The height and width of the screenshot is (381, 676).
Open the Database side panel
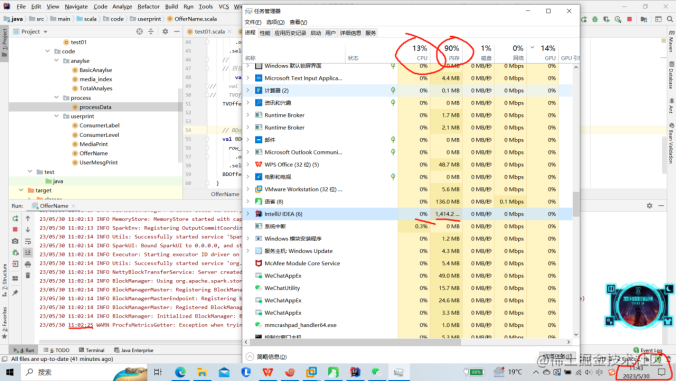point(672,75)
